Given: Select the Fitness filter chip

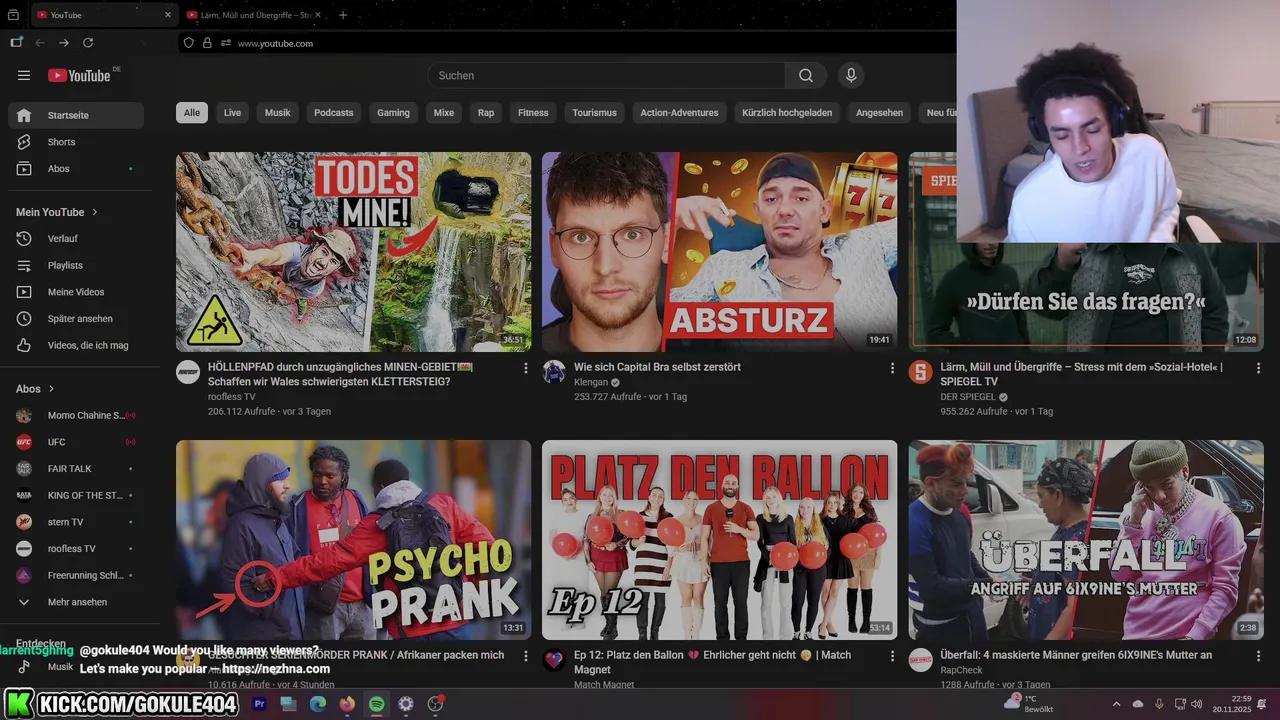Looking at the screenshot, I should point(533,113).
